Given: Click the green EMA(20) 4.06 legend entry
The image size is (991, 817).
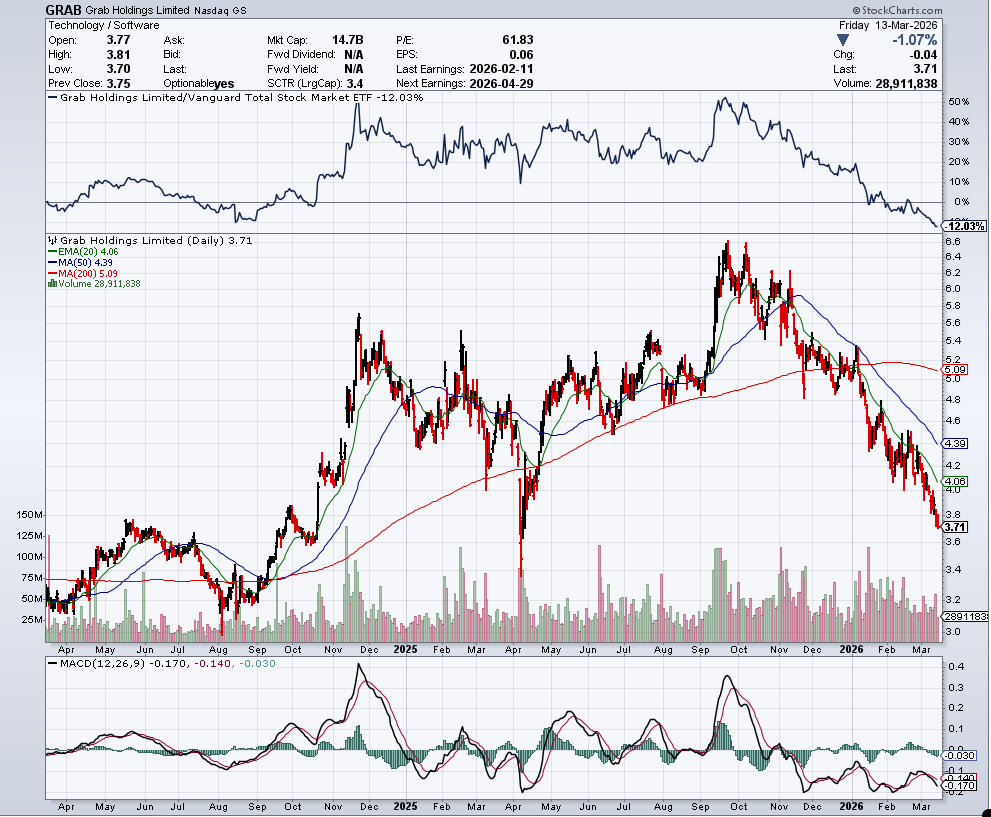Looking at the screenshot, I should pyautogui.click(x=83, y=251).
